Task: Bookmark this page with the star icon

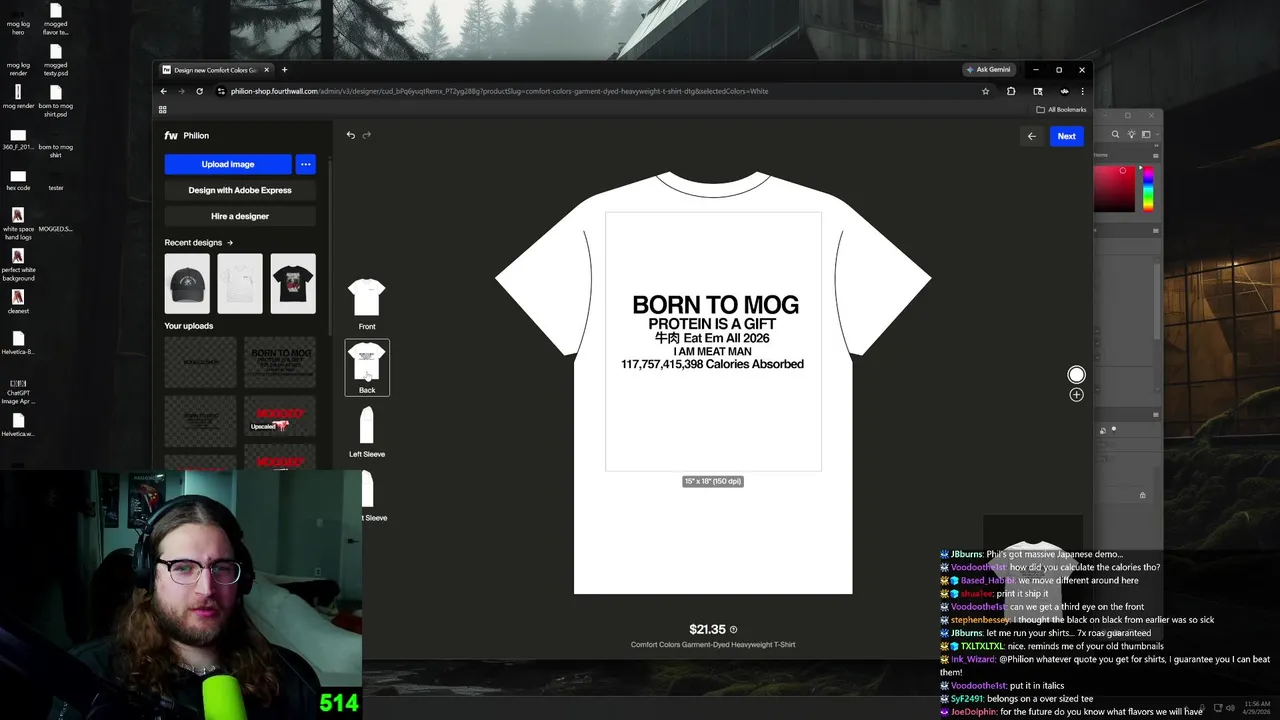Action: (x=985, y=91)
